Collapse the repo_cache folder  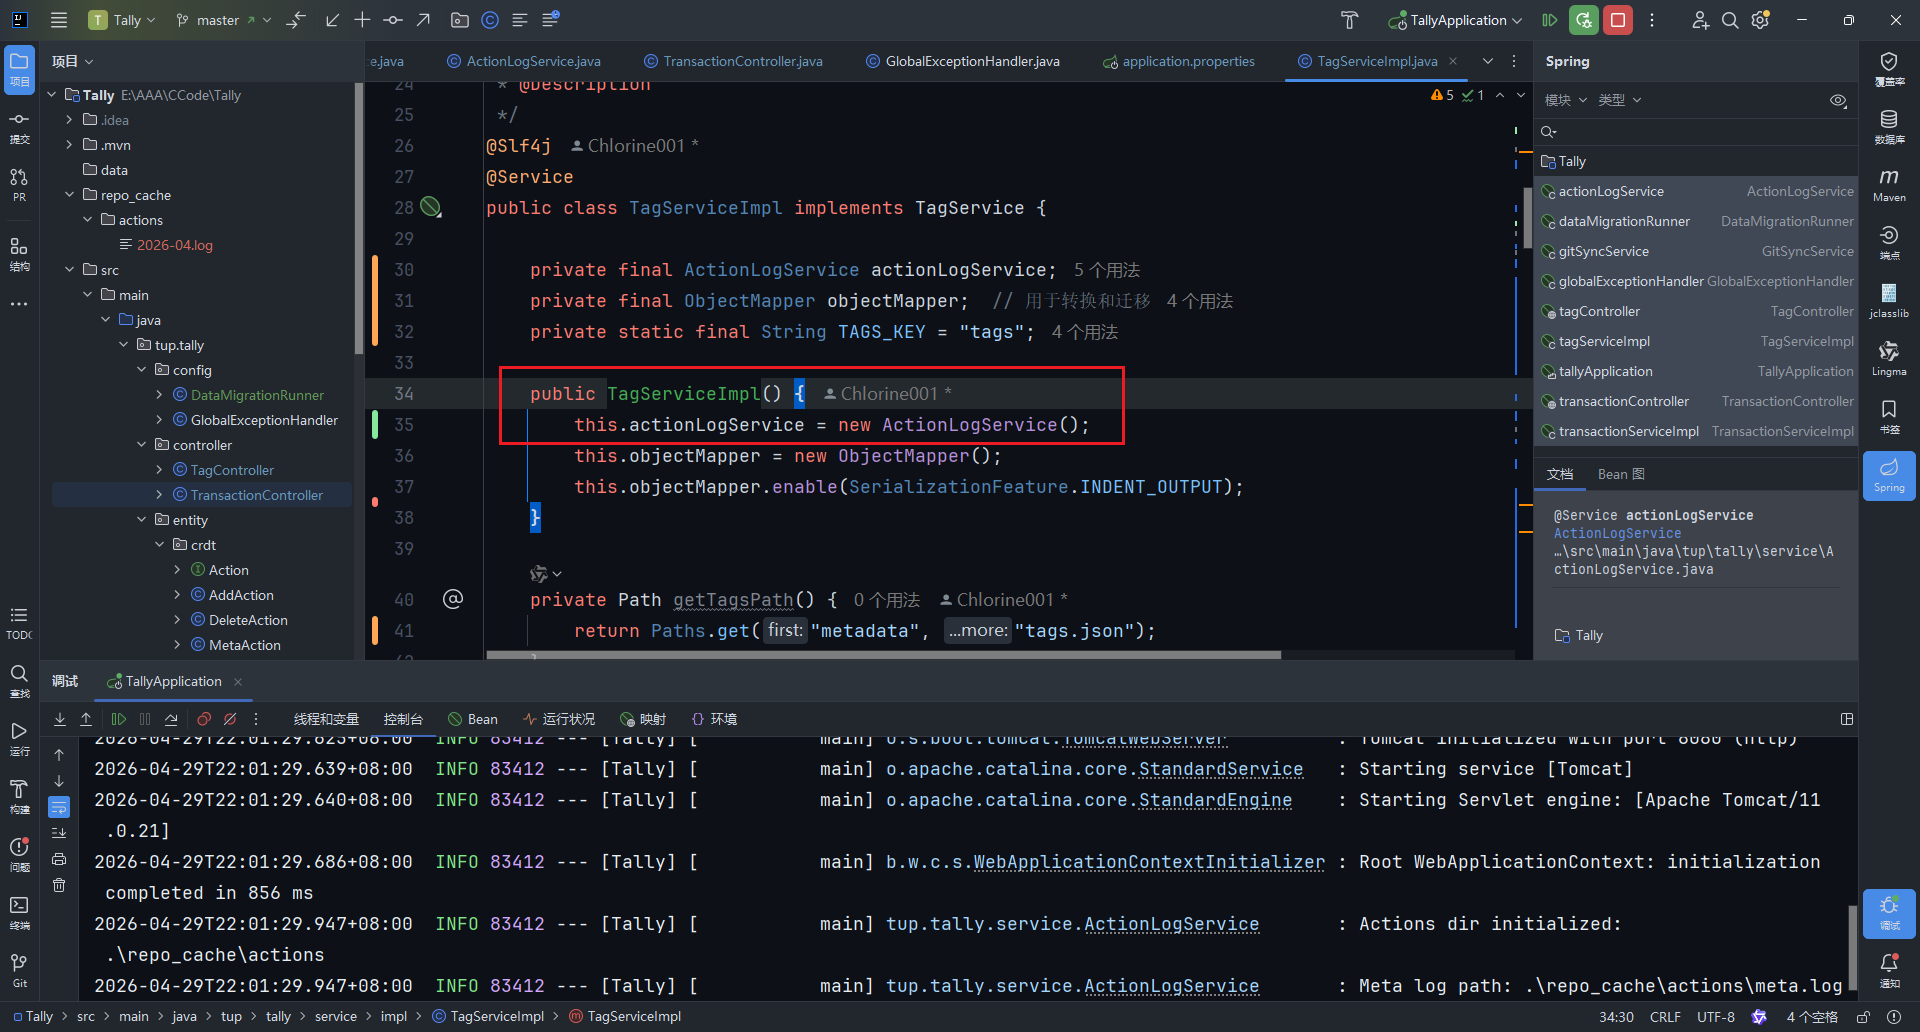[x=69, y=195]
